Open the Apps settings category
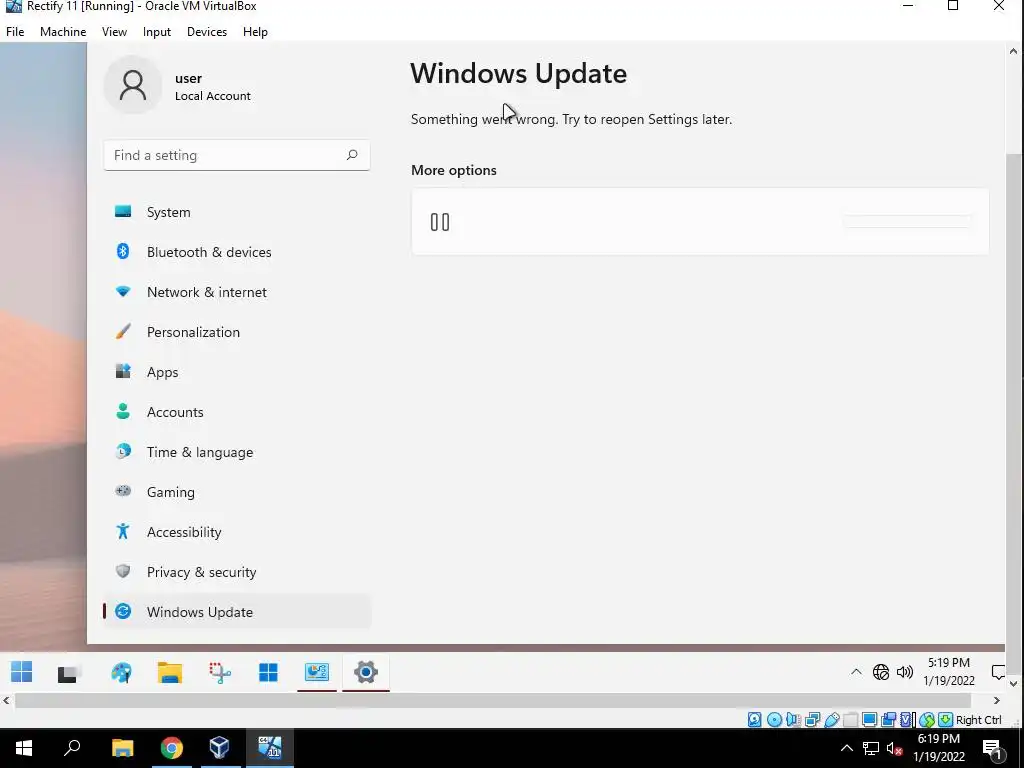 237,372
